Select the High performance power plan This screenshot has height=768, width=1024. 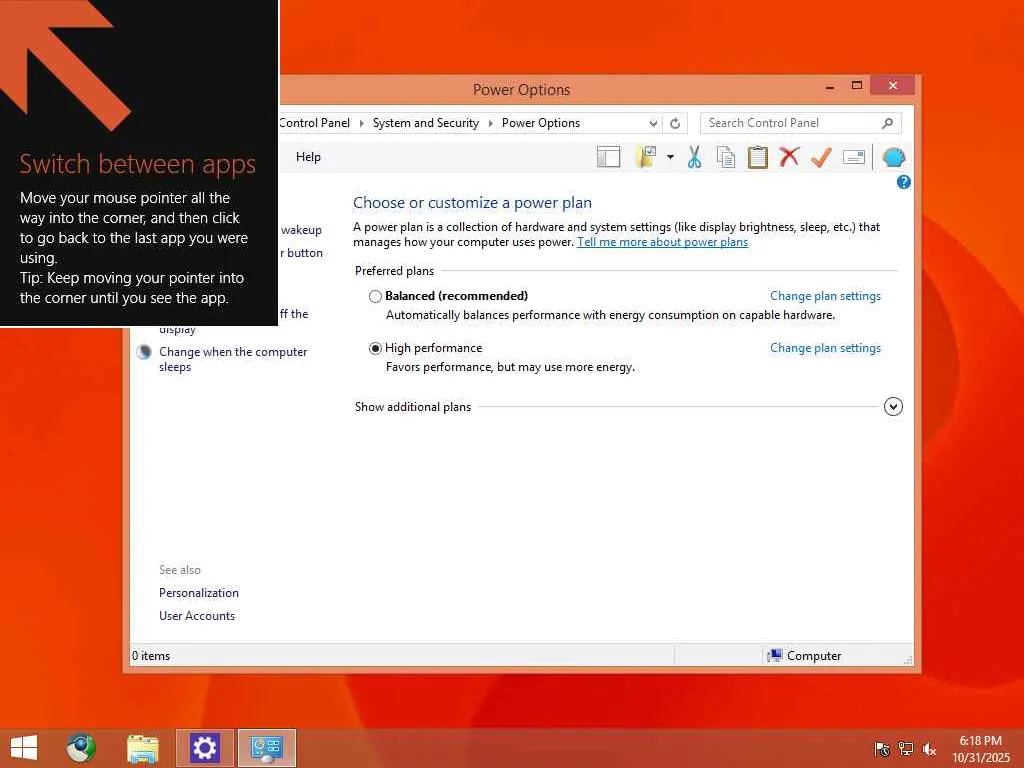(375, 348)
